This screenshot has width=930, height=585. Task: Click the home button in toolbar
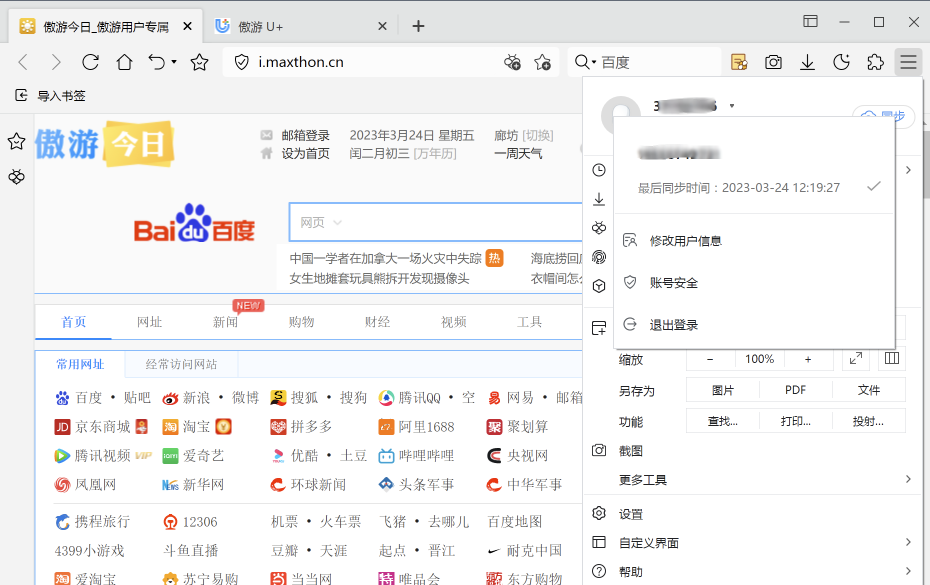coord(124,62)
